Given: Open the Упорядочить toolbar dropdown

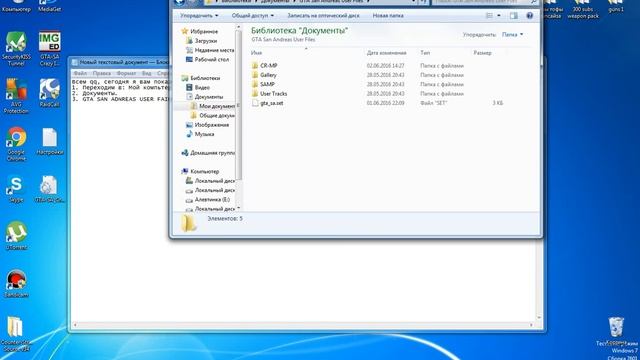Looking at the screenshot, I should [199, 16].
